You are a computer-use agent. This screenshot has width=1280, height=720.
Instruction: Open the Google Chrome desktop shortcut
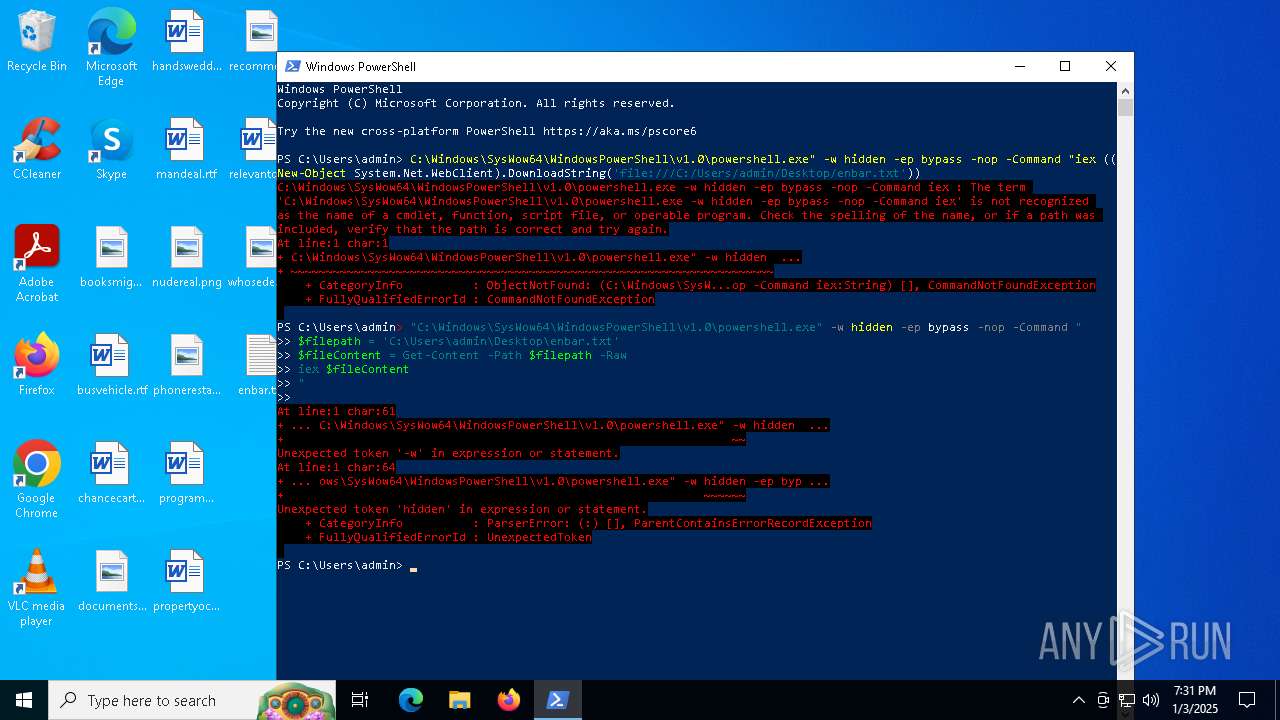click(x=37, y=479)
